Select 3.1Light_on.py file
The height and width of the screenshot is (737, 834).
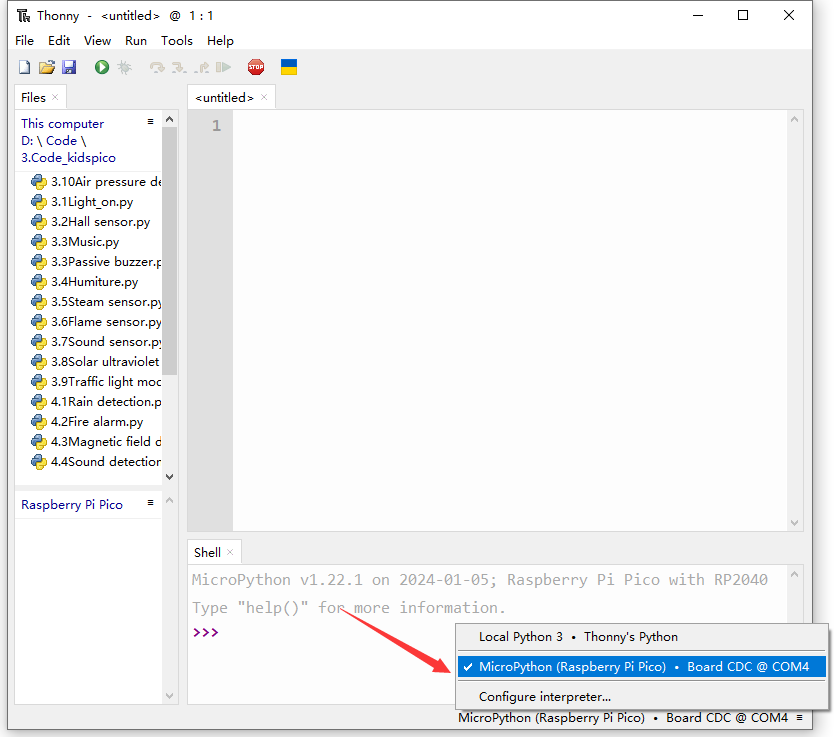point(82,202)
